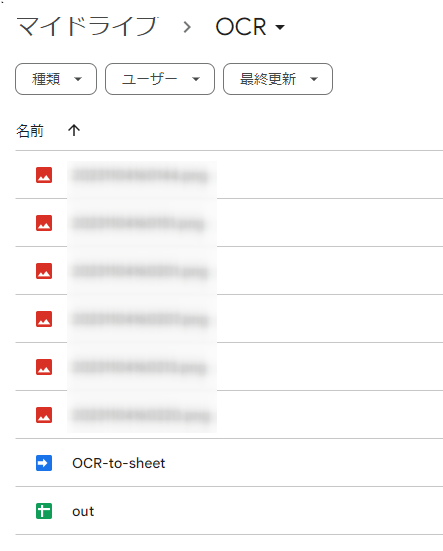Sort by the 名前 column header

pos(30,131)
